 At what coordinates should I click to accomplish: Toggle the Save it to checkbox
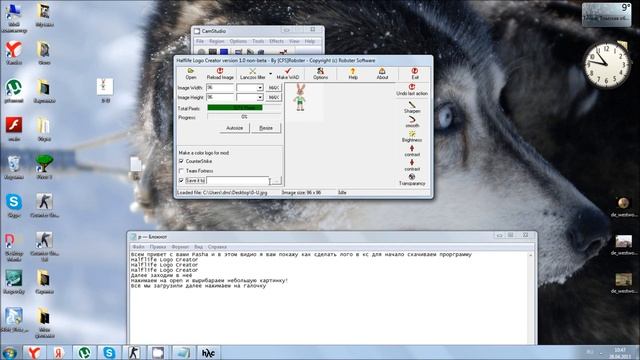tap(181, 180)
